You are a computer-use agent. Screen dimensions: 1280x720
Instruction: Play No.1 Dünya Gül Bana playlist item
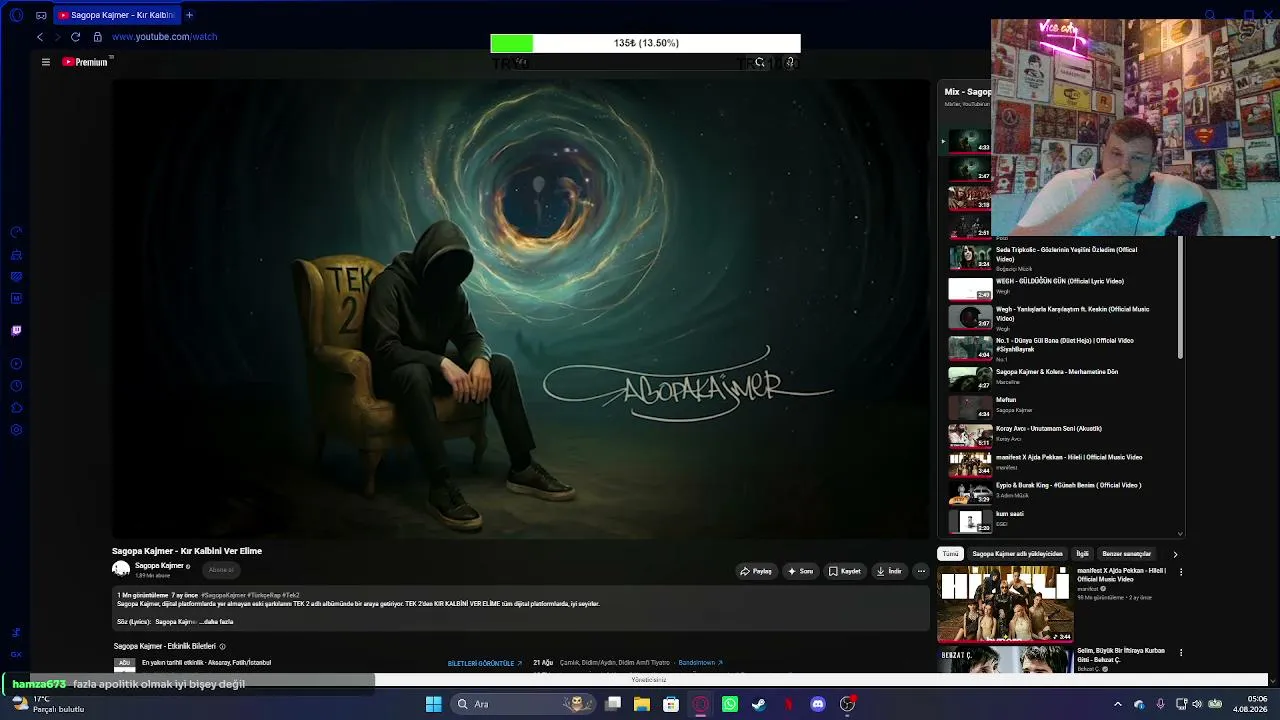point(1060,348)
